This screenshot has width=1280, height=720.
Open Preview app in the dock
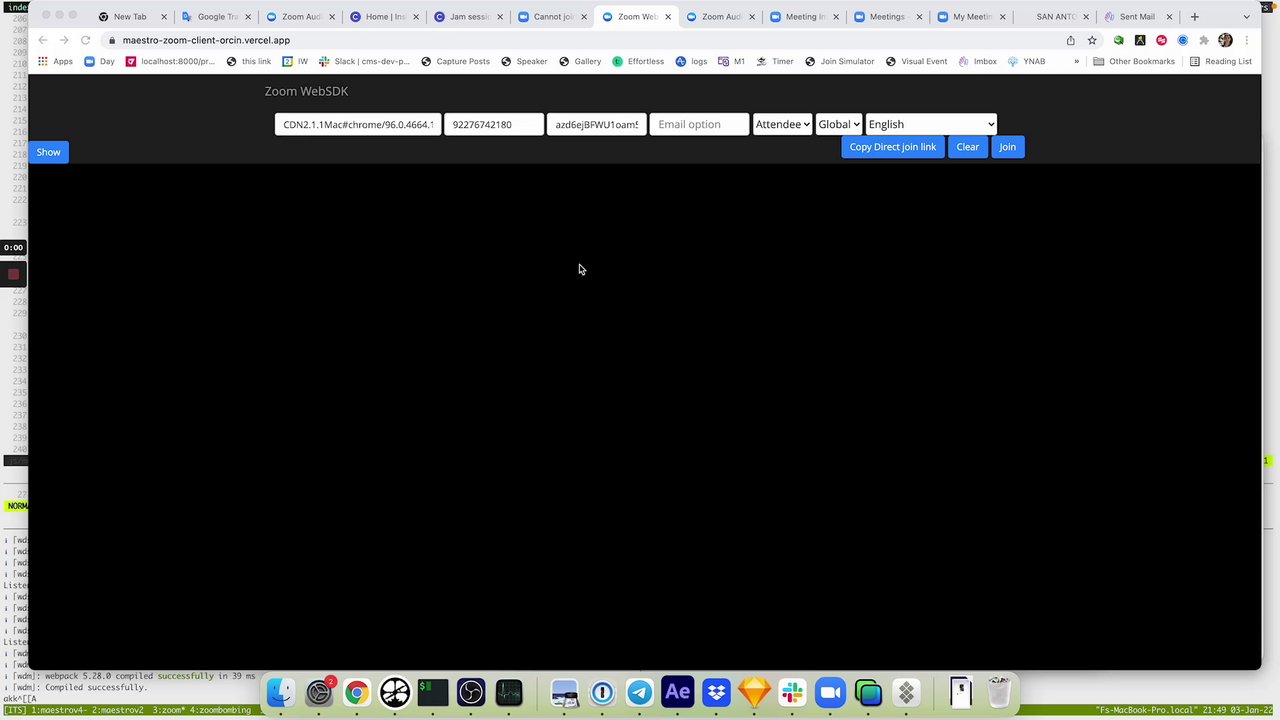[564, 692]
